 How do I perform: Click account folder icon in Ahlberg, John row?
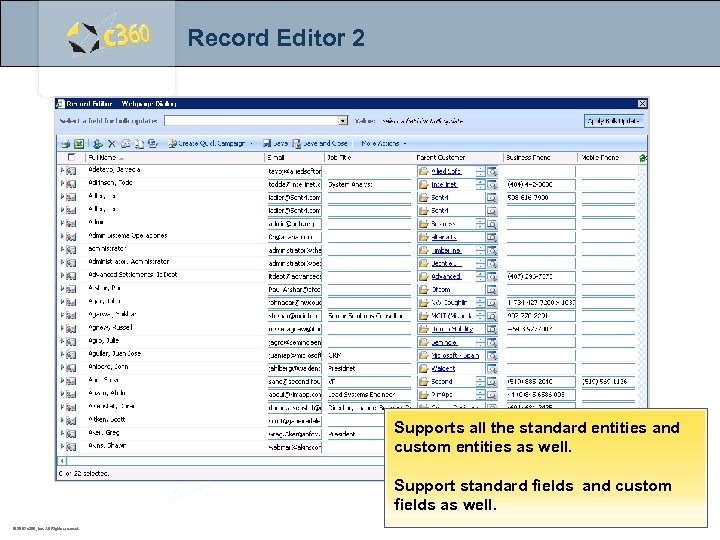click(423, 368)
